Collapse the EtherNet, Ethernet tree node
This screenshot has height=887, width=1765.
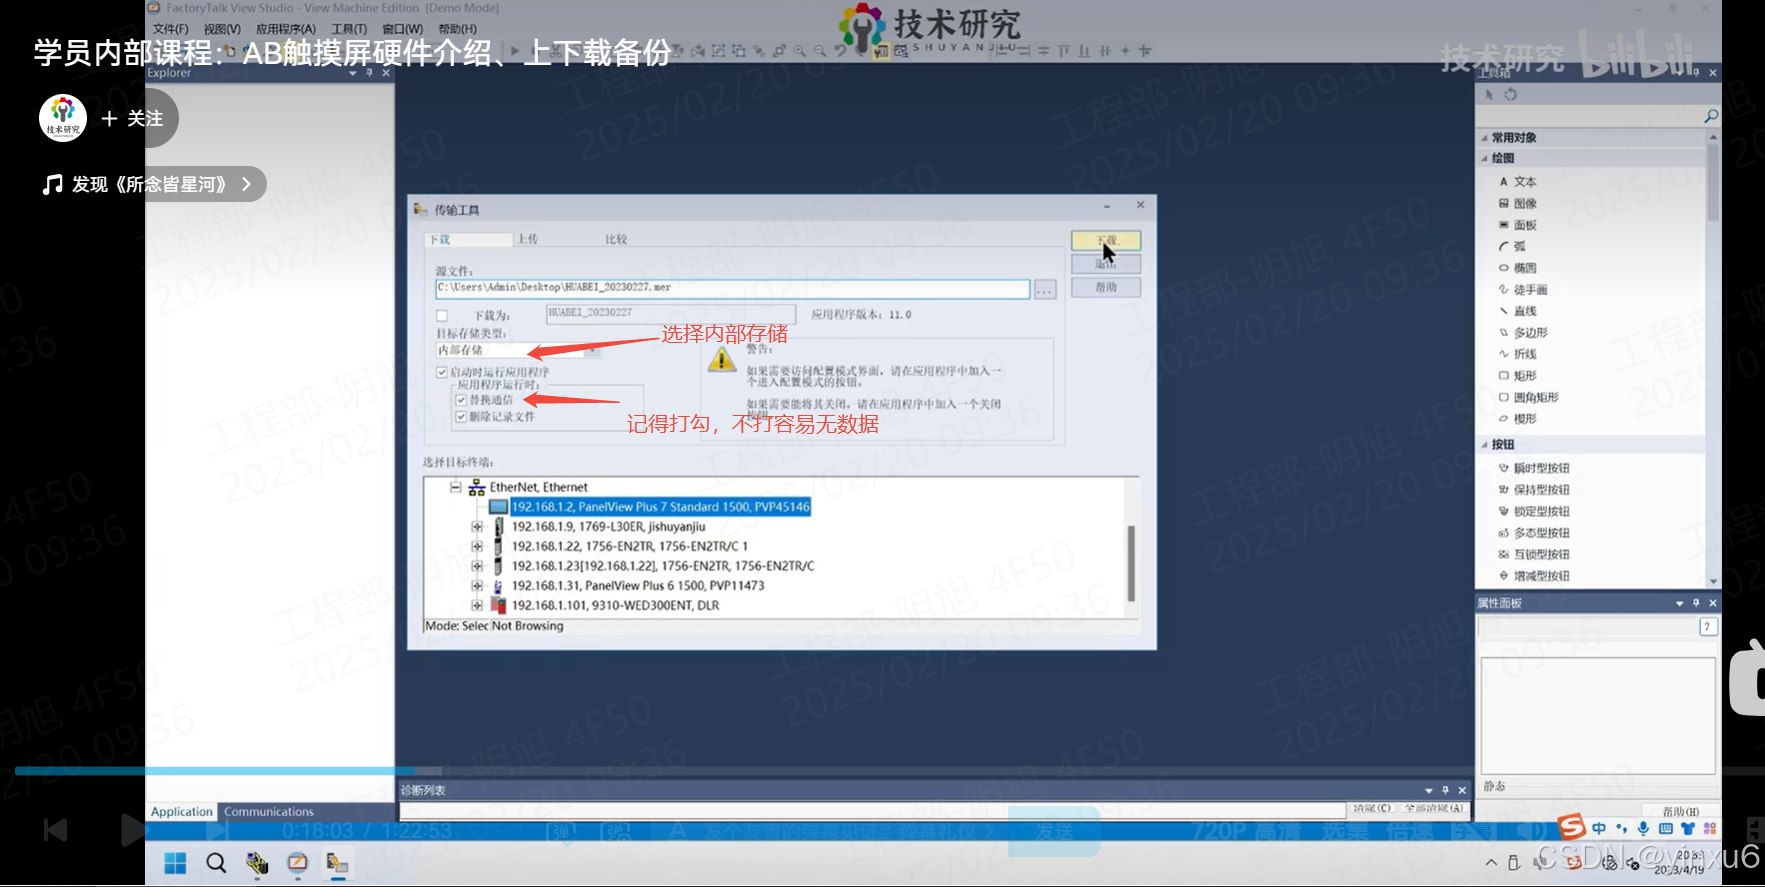coord(456,488)
